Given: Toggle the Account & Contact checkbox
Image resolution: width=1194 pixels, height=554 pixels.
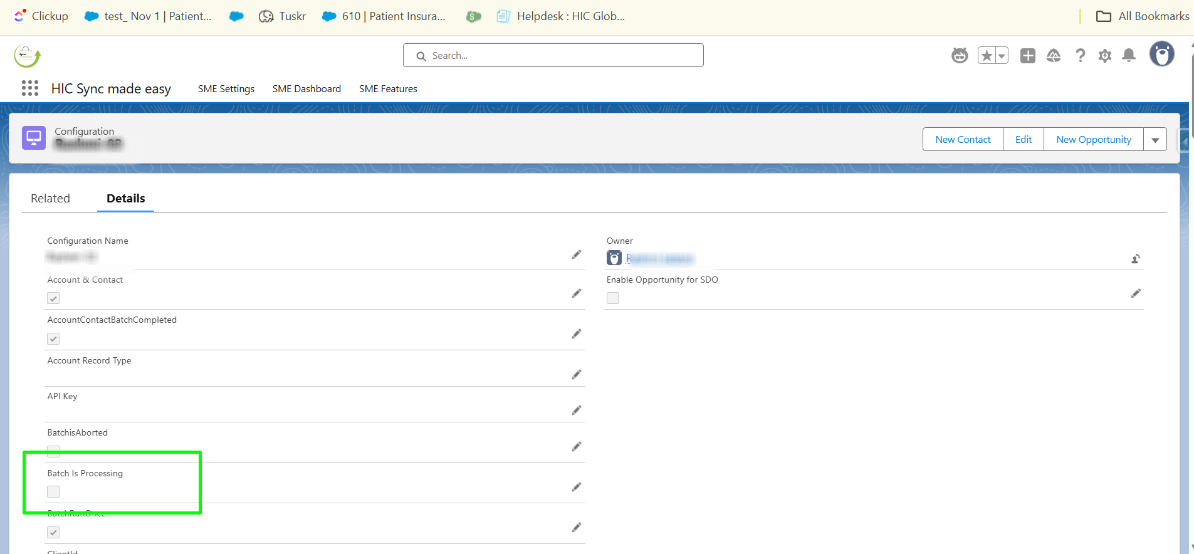Looking at the screenshot, I should (x=53, y=298).
